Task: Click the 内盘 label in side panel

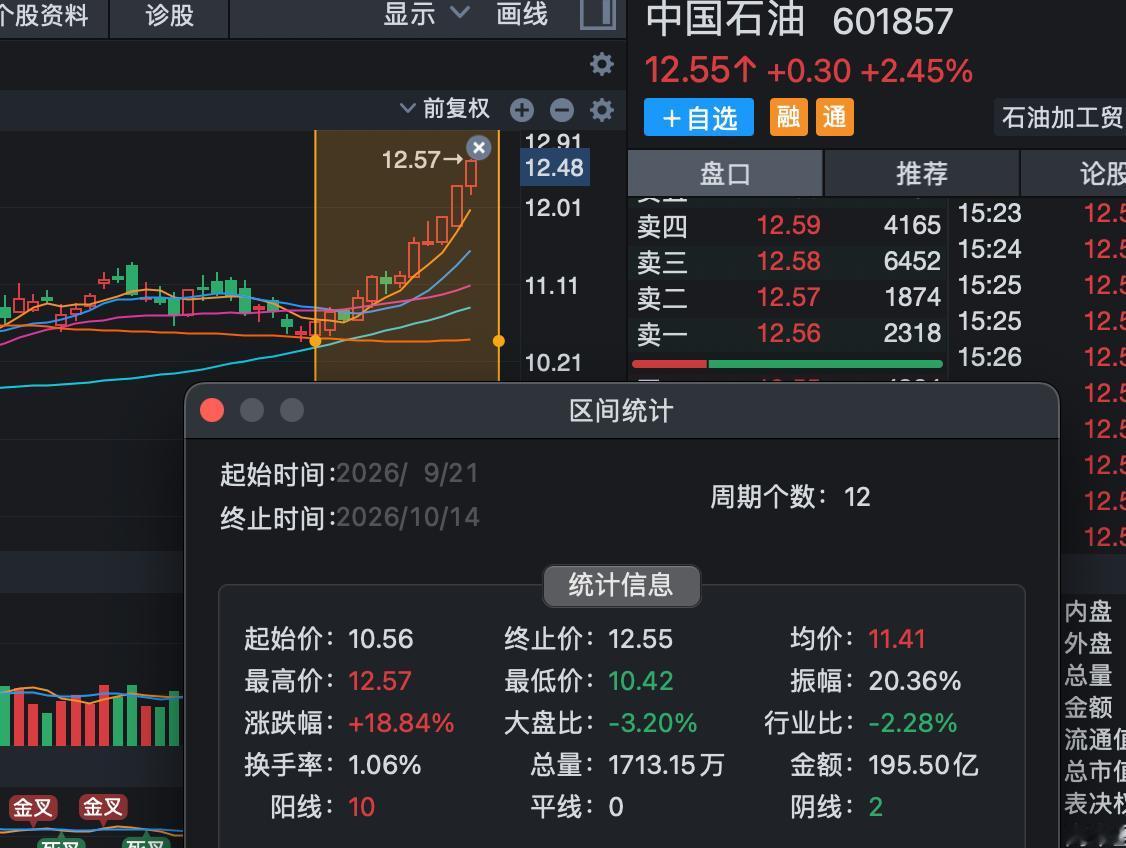Action: pos(1088,612)
